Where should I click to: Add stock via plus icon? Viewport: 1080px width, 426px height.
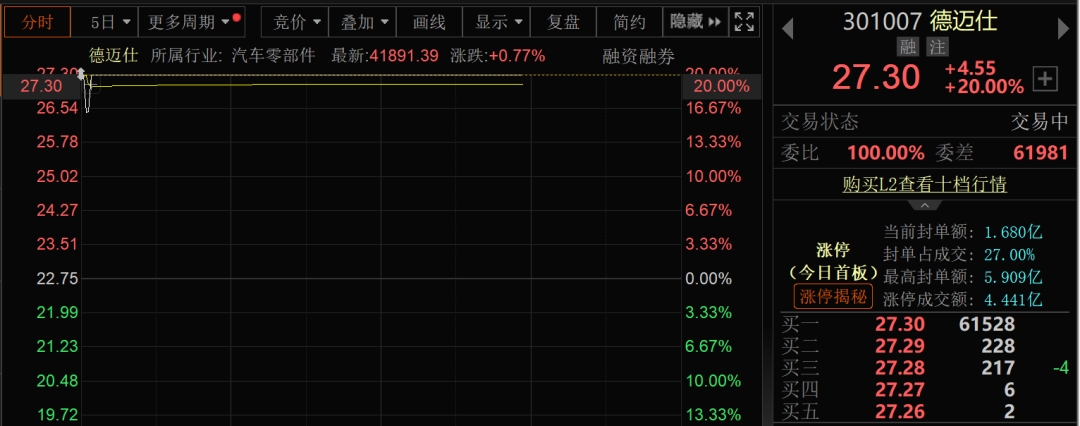point(1046,79)
